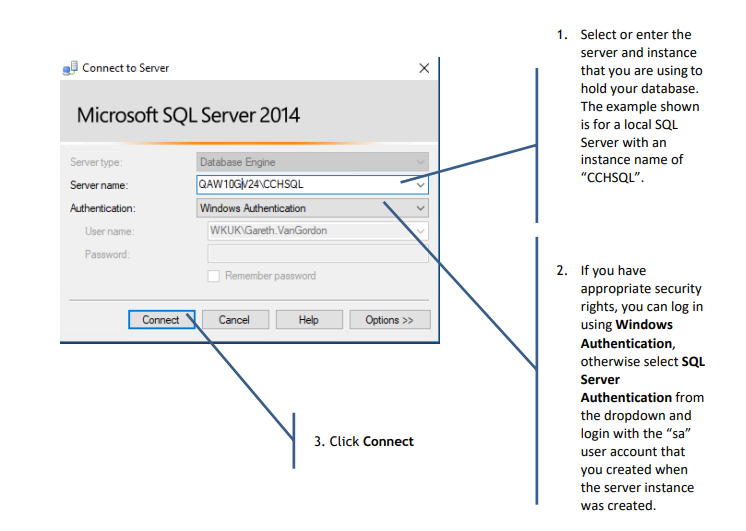This screenshot has height=531, width=746.
Task: Close the Connect to Server dialog
Action: (x=424, y=68)
